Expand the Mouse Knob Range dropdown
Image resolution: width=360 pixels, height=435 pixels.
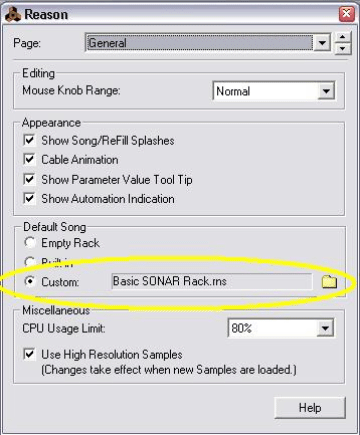pyautogui.click(x=326, y=91)
